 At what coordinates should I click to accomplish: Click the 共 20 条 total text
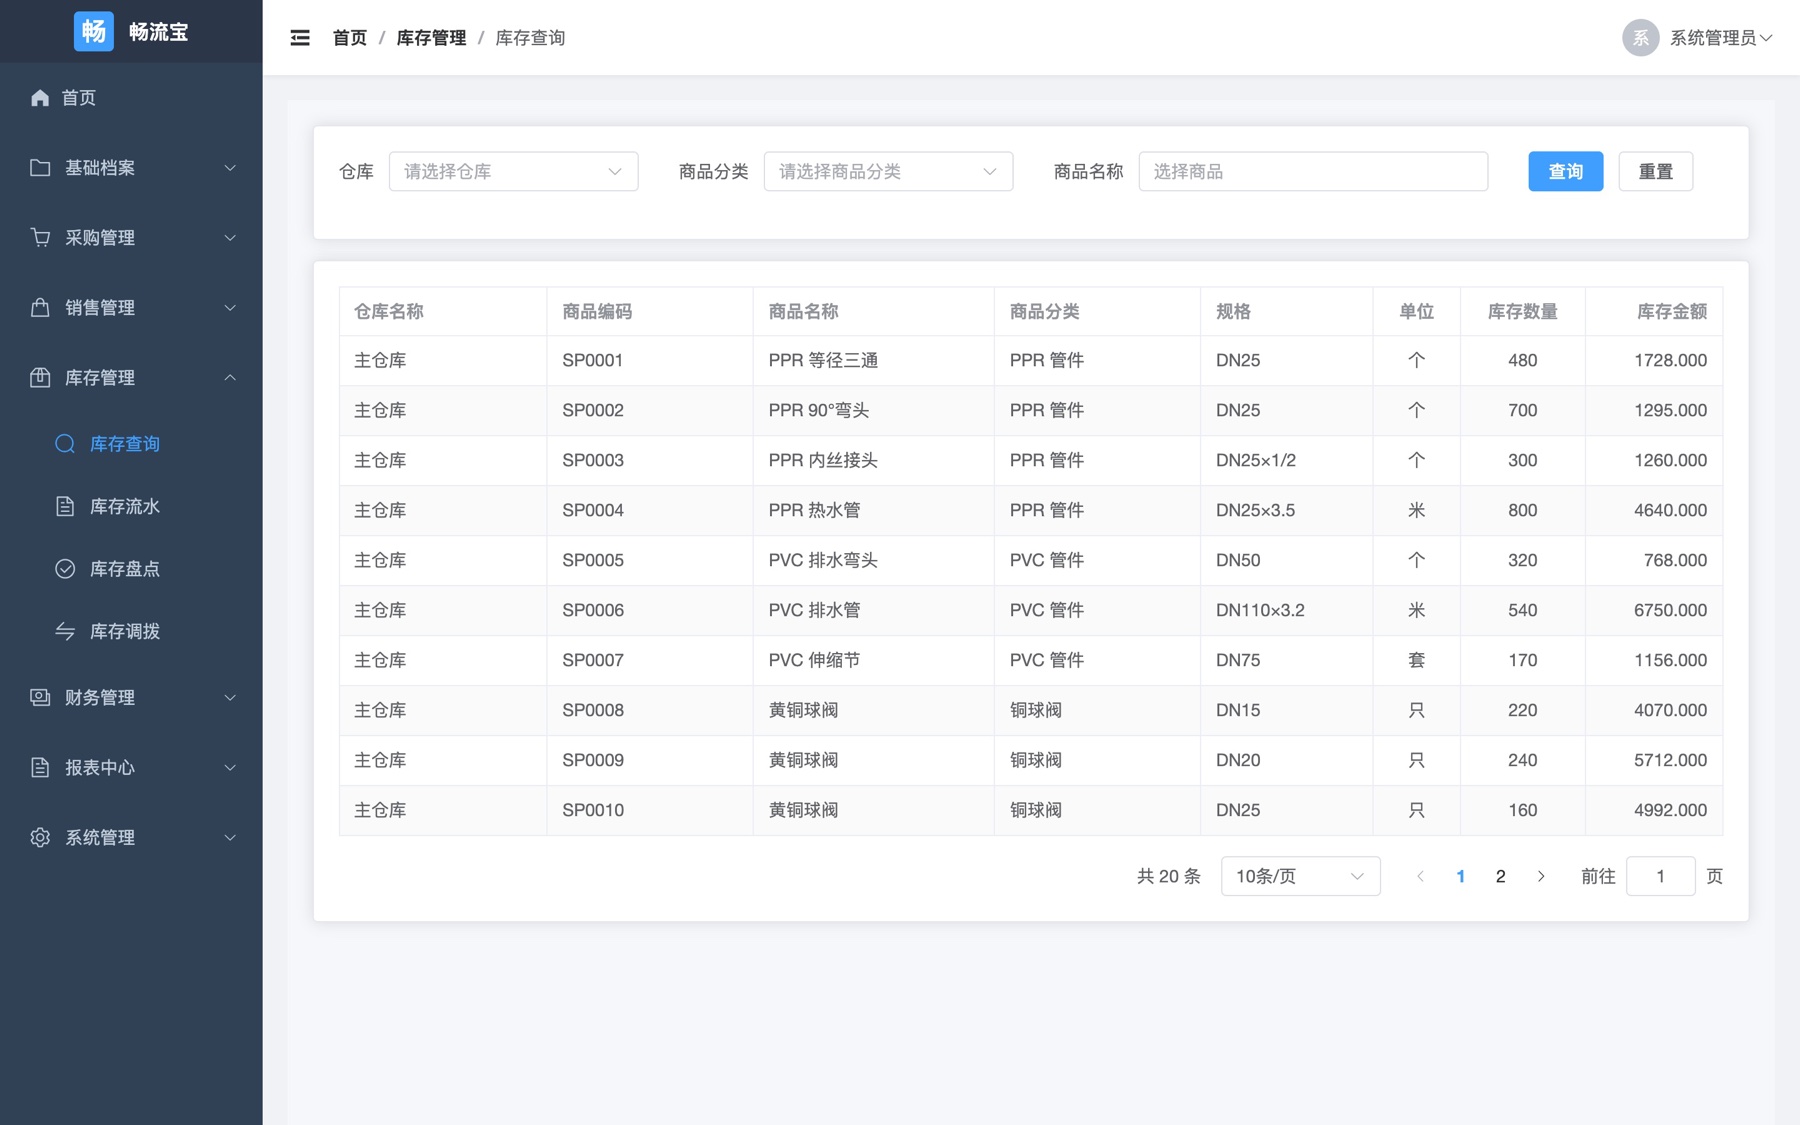point(1168,877)
